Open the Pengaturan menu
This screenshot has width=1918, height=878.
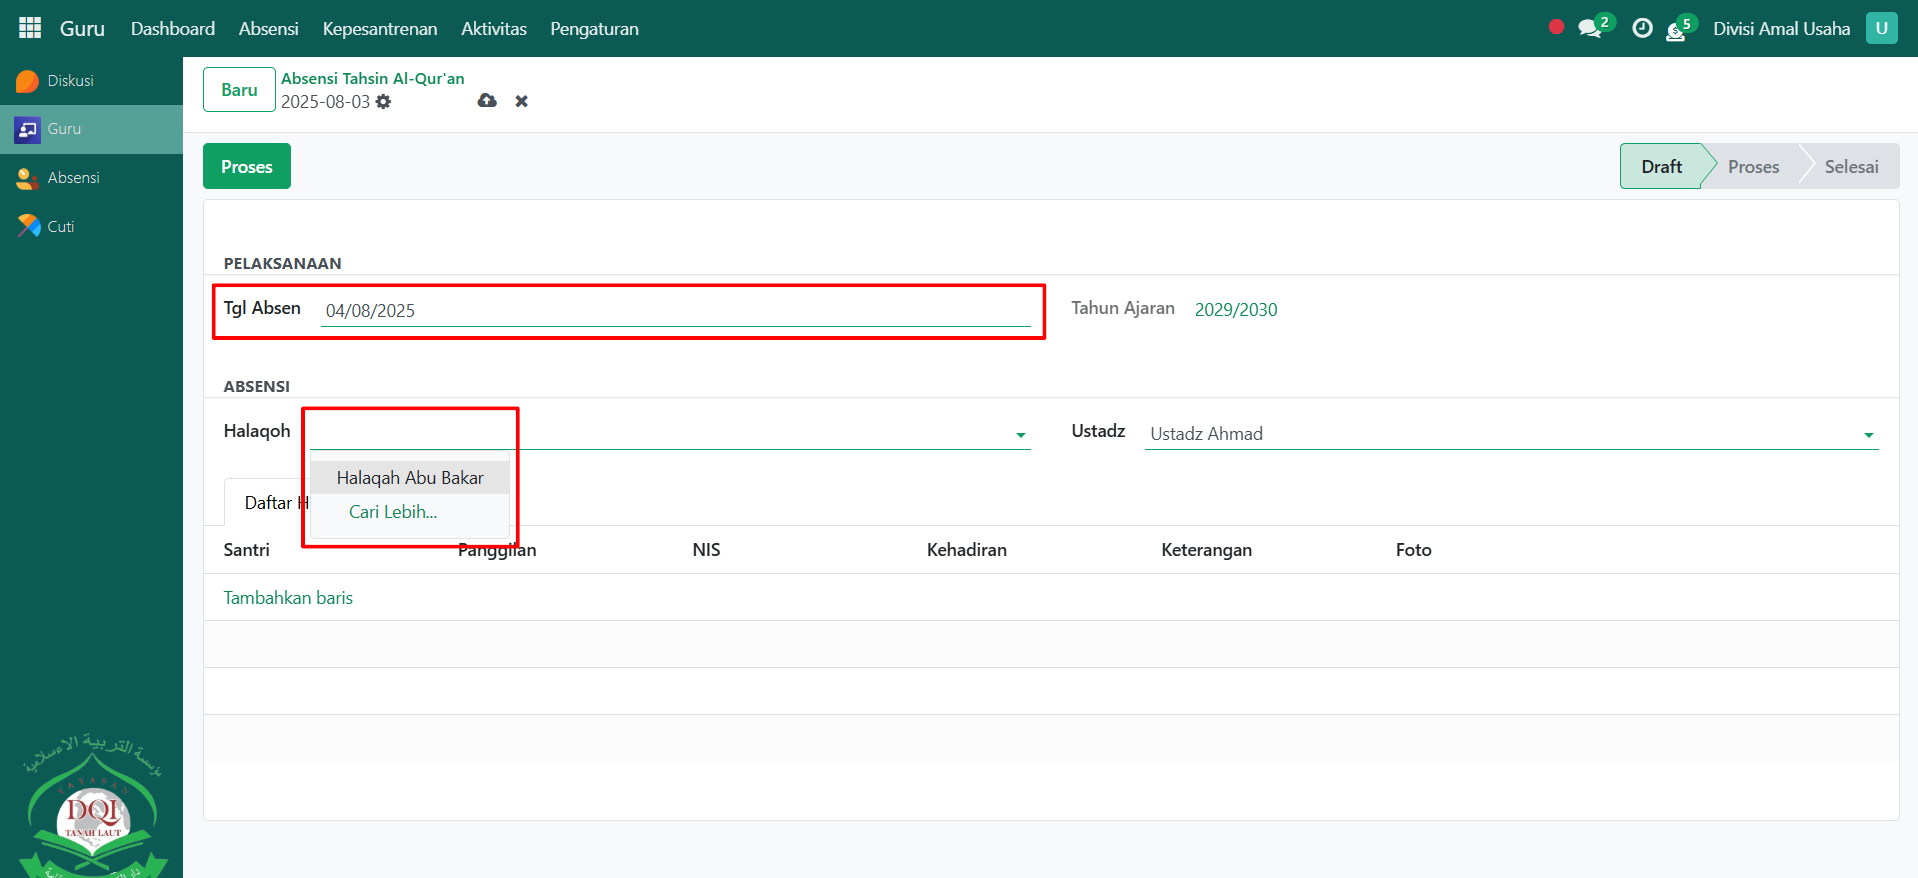[x=594, y=29]
